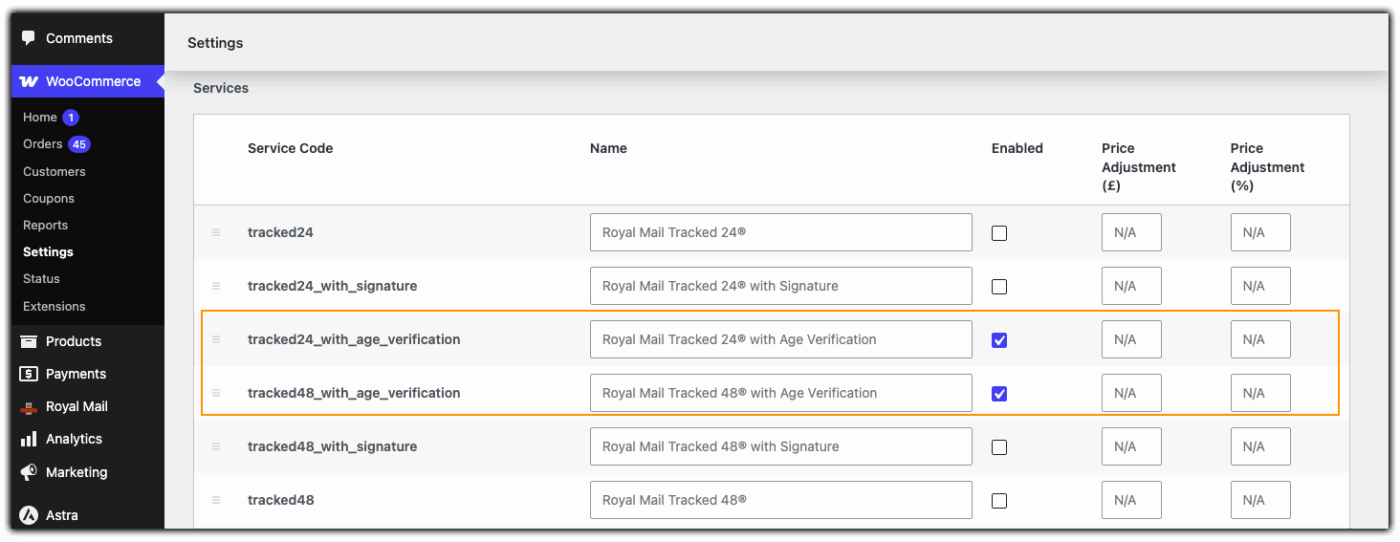
Task: Edit the Royal Mail Tracked 24® name field
Action: (781, 232)
